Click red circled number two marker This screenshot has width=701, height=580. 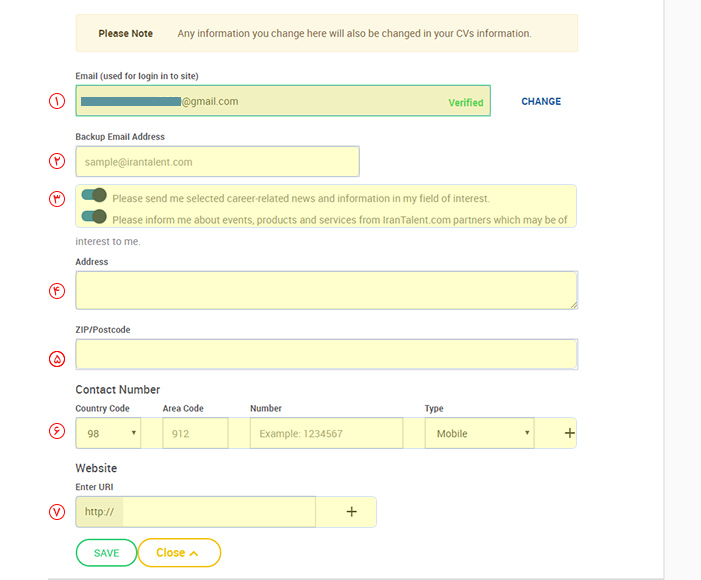tap(57, 161)
